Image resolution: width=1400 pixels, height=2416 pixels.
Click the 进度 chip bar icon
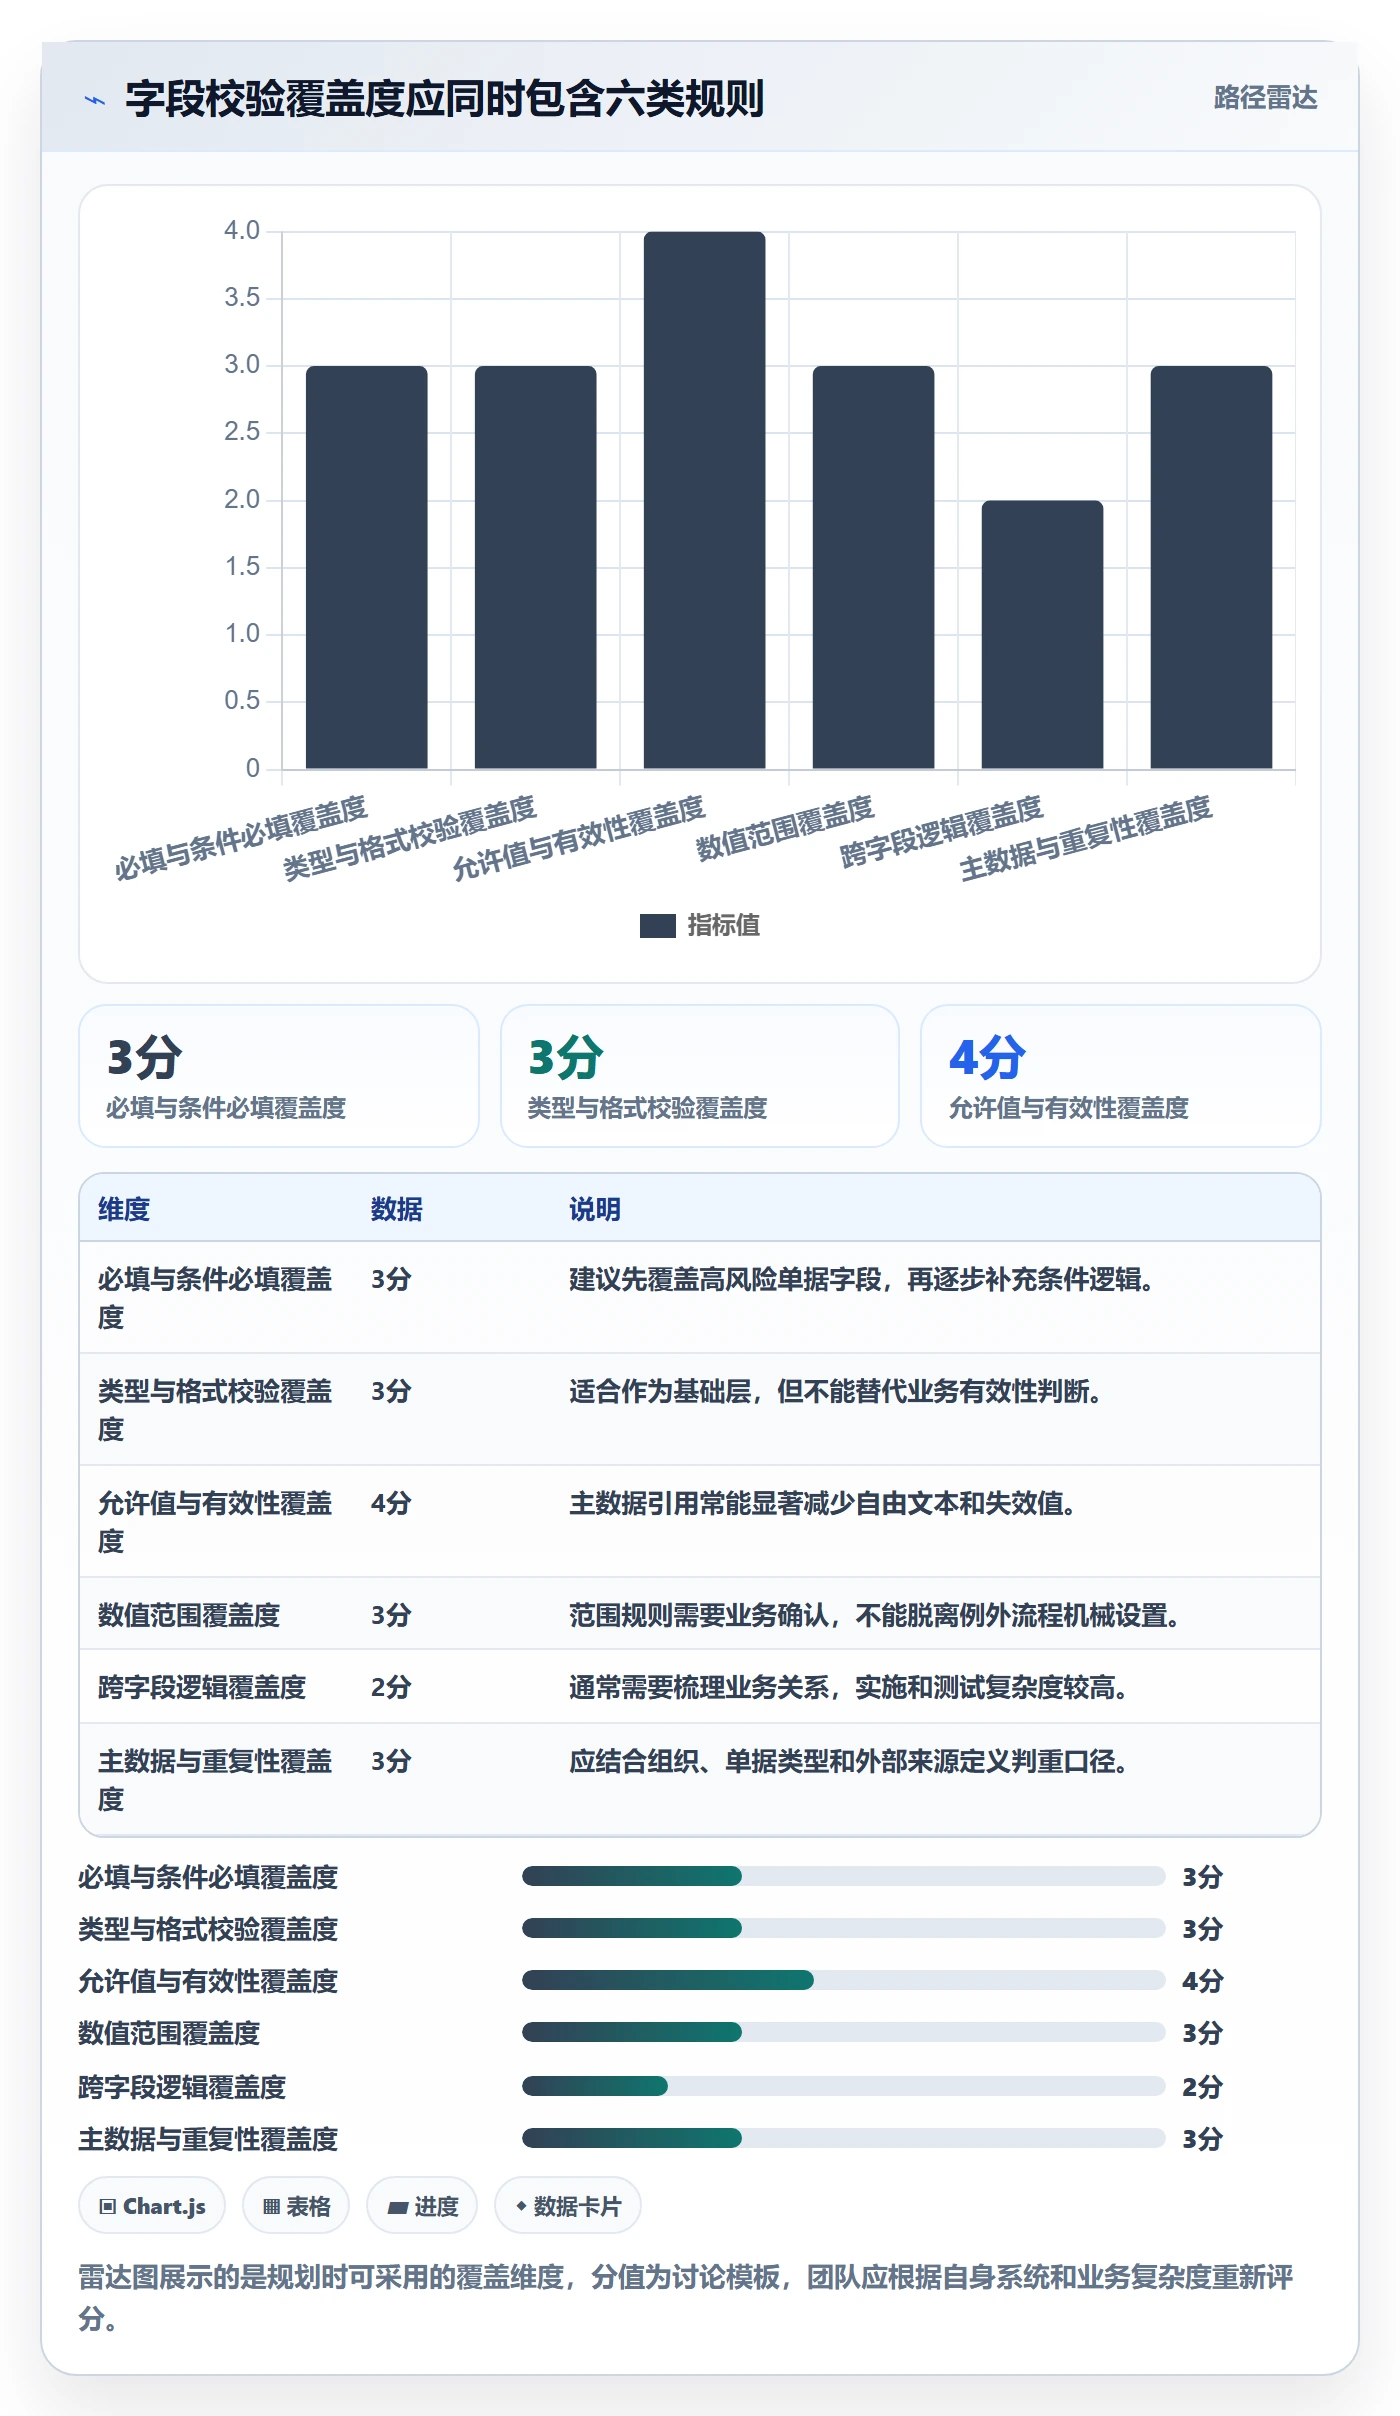(x=397, y=2207)
